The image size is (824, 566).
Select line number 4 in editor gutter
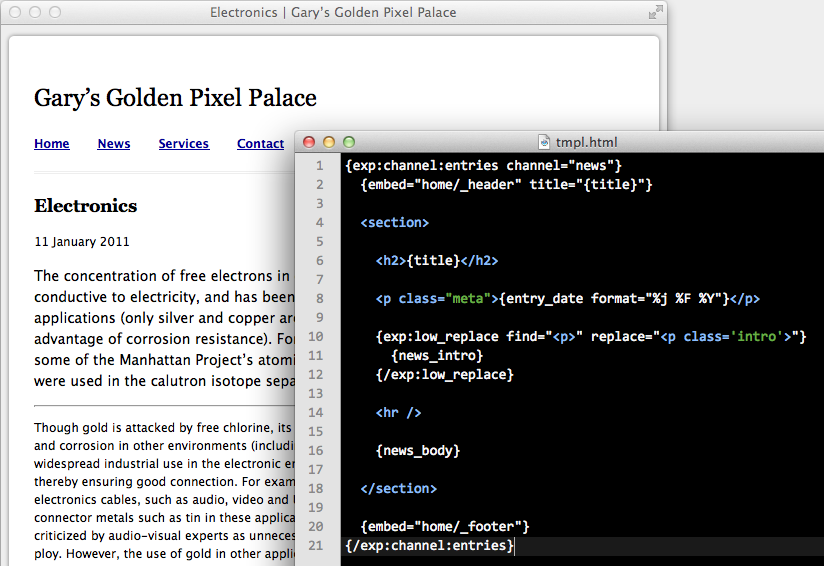pyautogui.click(x=319, y=222)
